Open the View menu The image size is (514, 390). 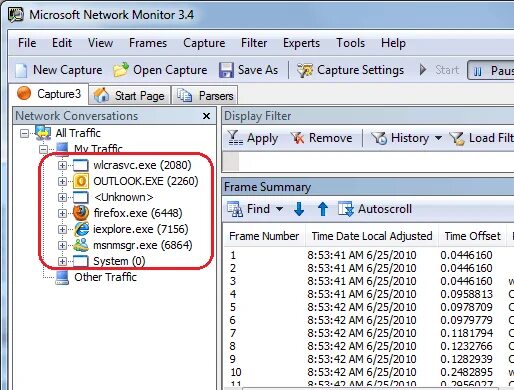click(100, 43)
